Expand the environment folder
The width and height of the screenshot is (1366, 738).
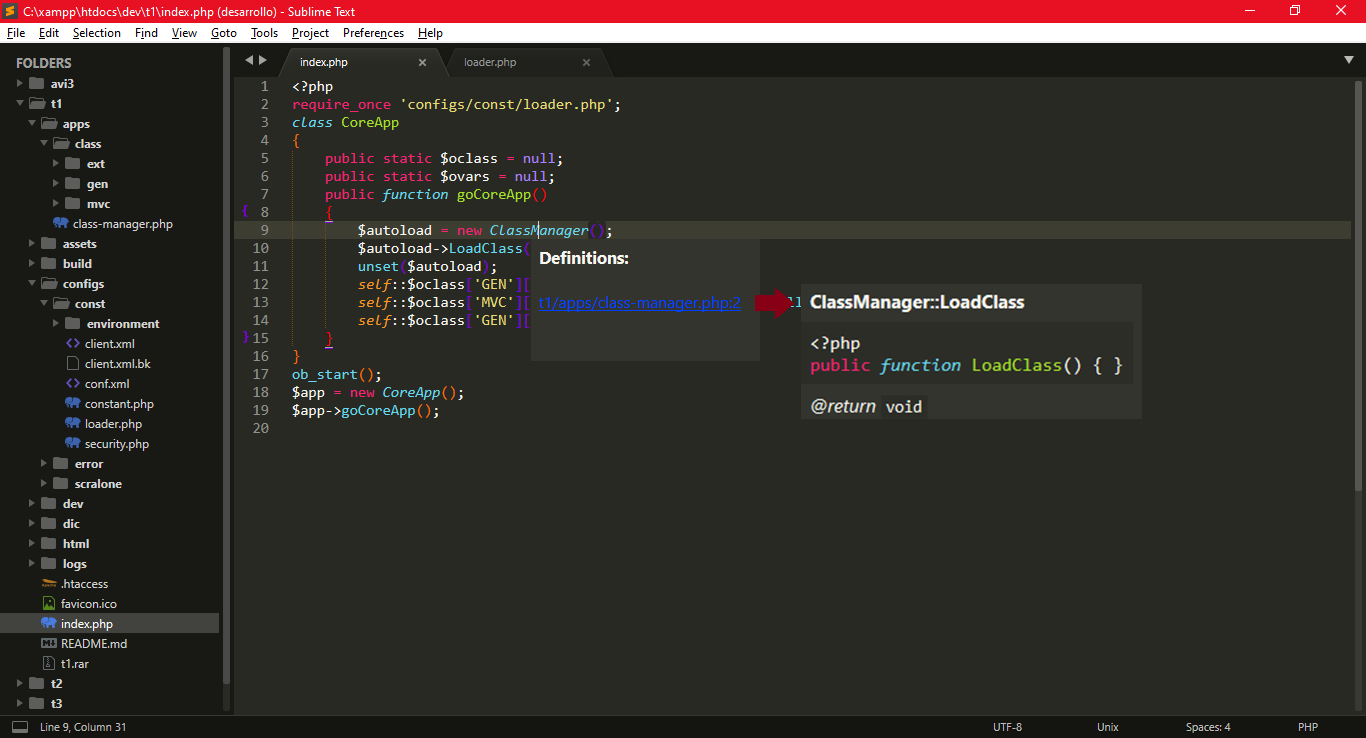tap(56, 323)
